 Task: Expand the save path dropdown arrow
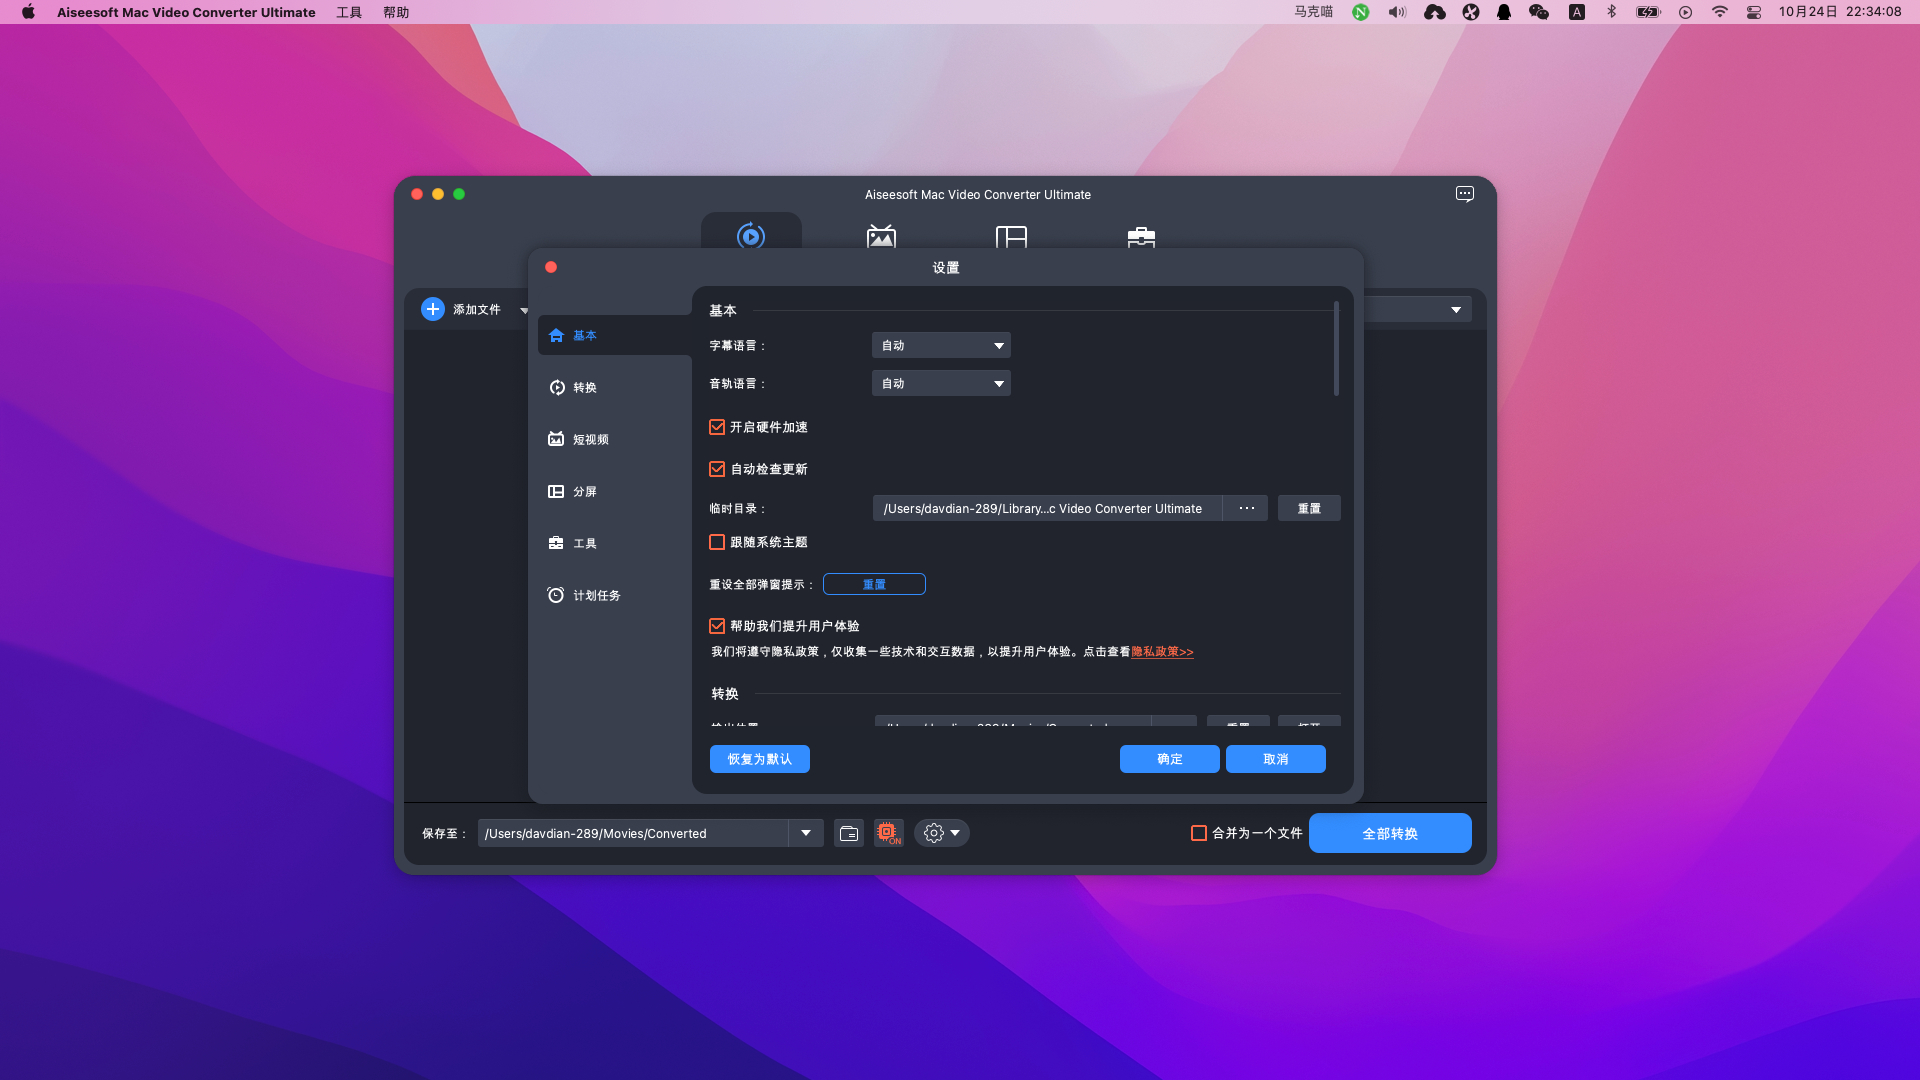coord(806,833)
